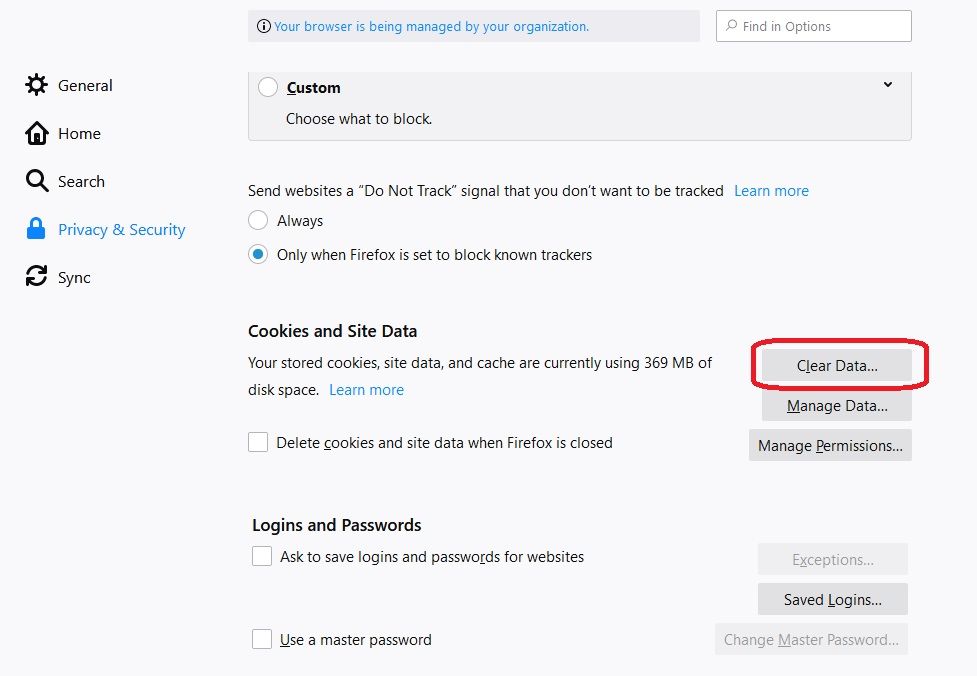
Task: Click the Sync arrows icon
Action: point(36,276)
